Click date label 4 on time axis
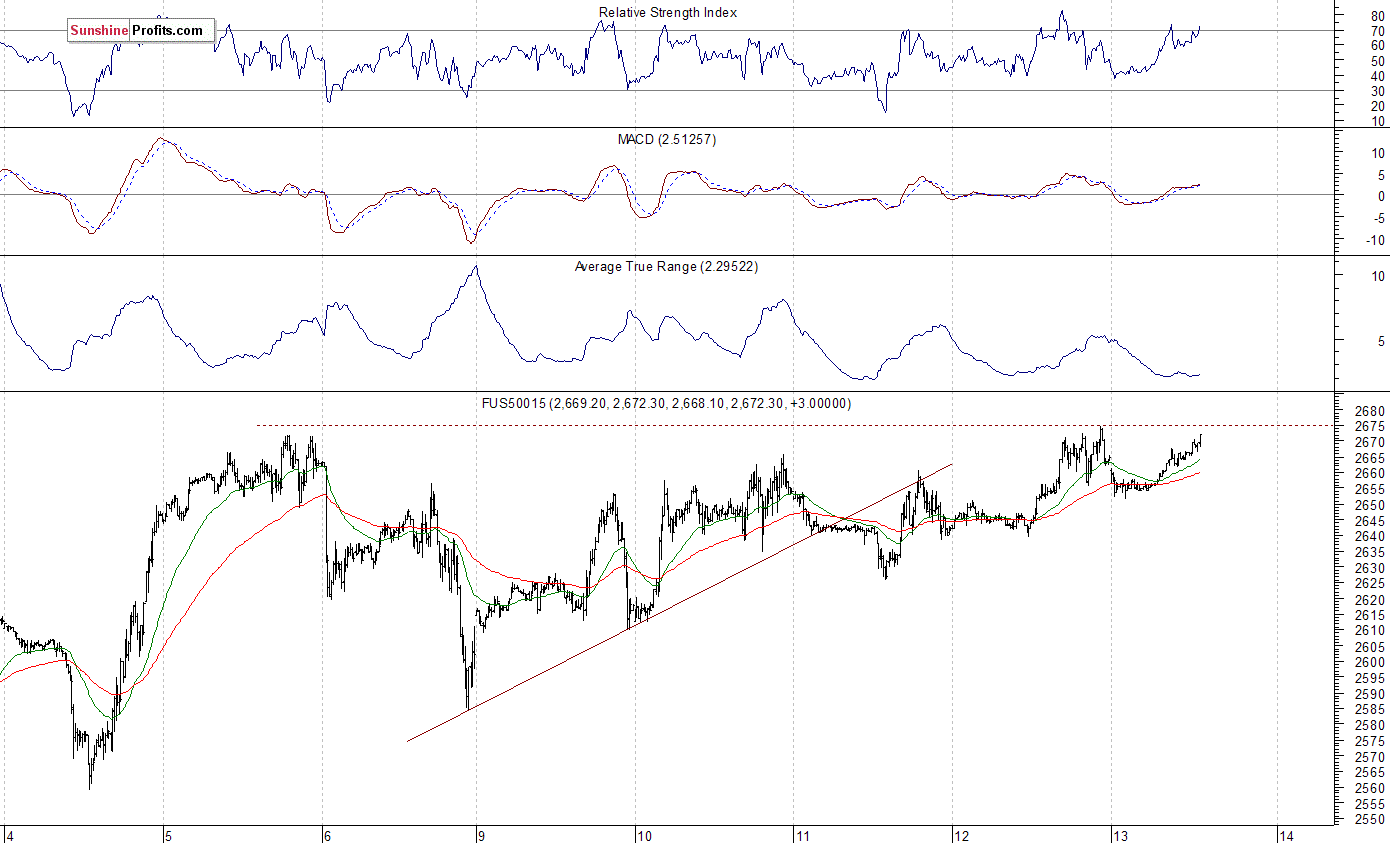Viewport: 1390px width, 843px height. pos(9,835)
